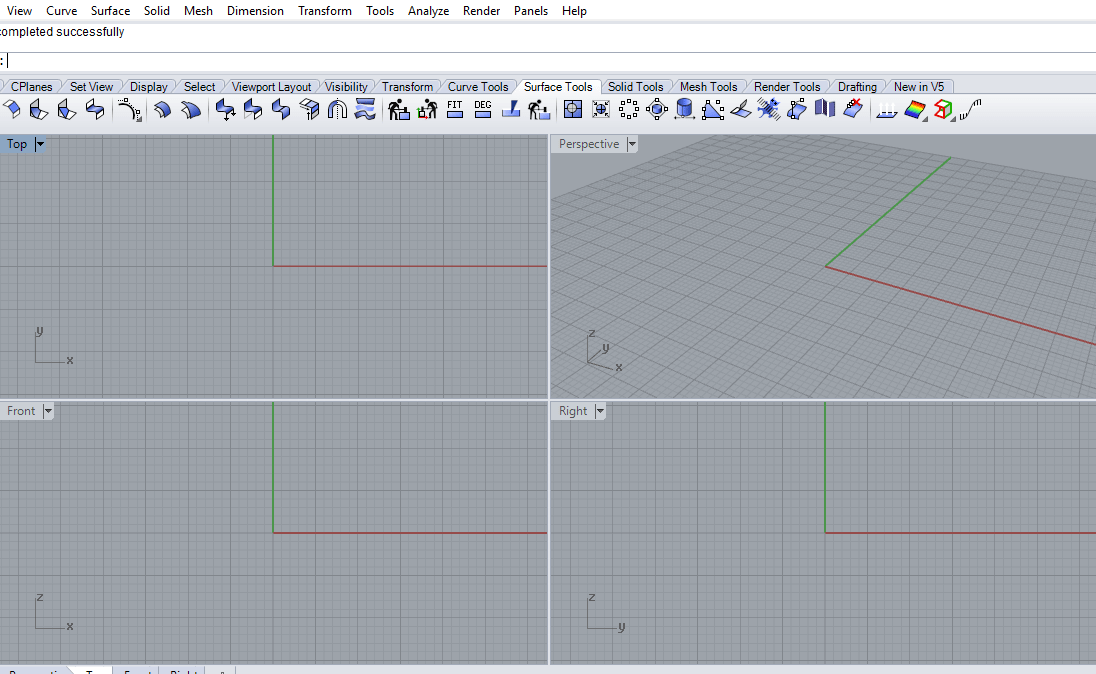Switch to the Set View toolbar tab
The image size is (1096, 674).
point(91,87)
